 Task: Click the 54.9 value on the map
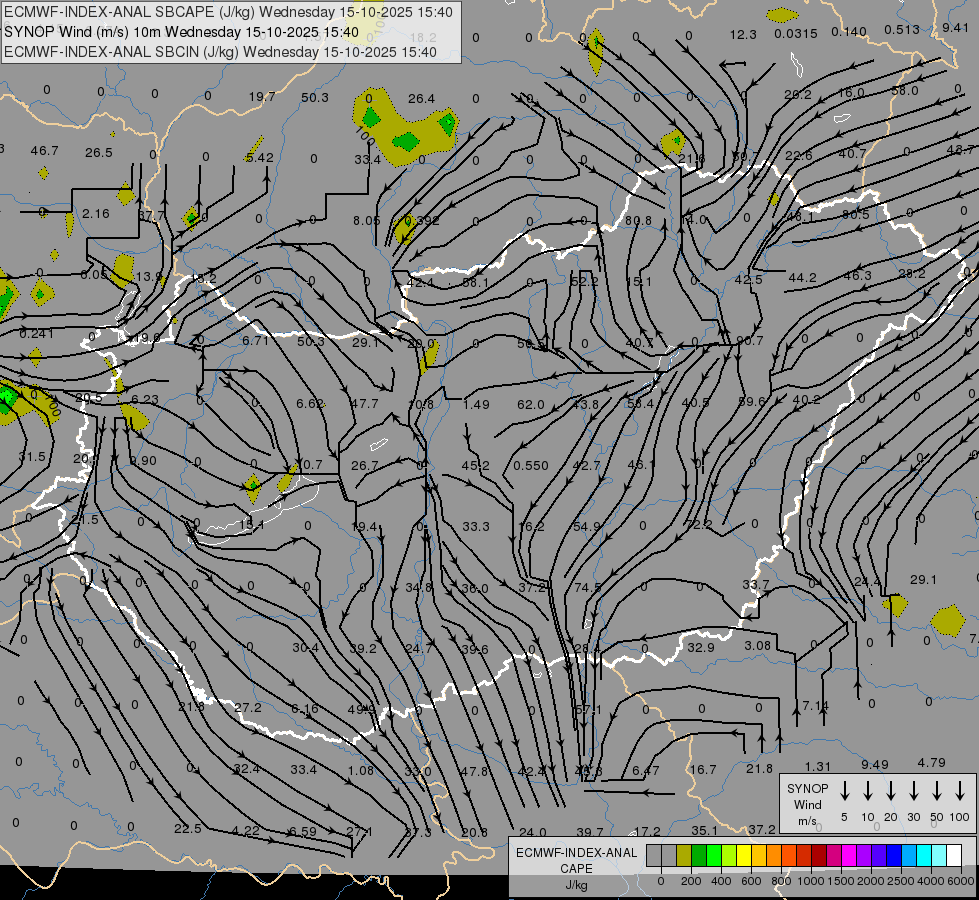pos(586,527)
